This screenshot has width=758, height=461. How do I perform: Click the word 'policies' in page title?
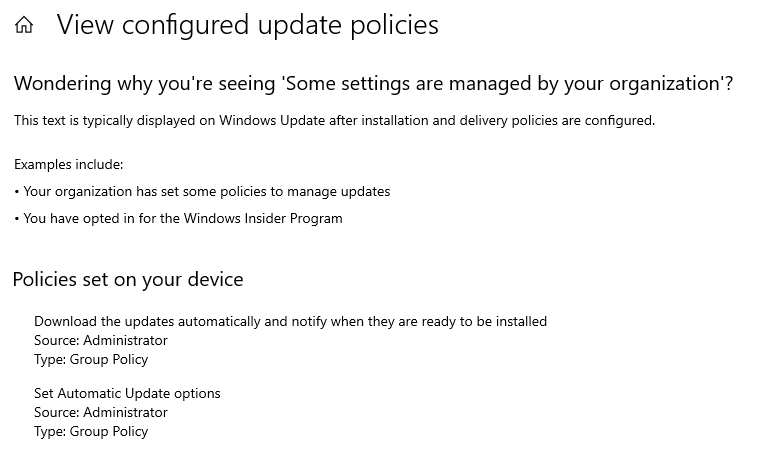click(x=394, y=25)
